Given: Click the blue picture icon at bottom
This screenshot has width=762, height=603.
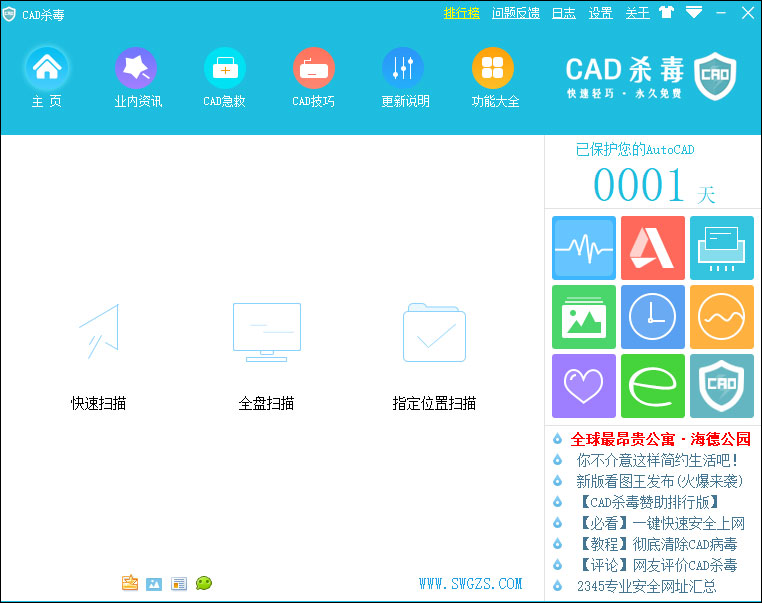Looking at the screenshot, I should 154,584.
